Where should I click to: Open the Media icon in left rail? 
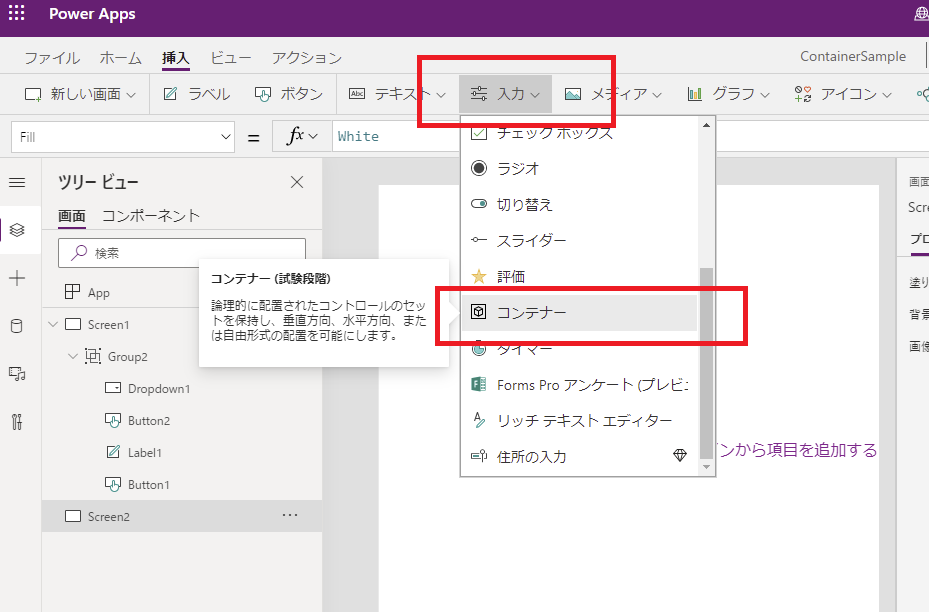pyautogui.click(x=17, y=374)
